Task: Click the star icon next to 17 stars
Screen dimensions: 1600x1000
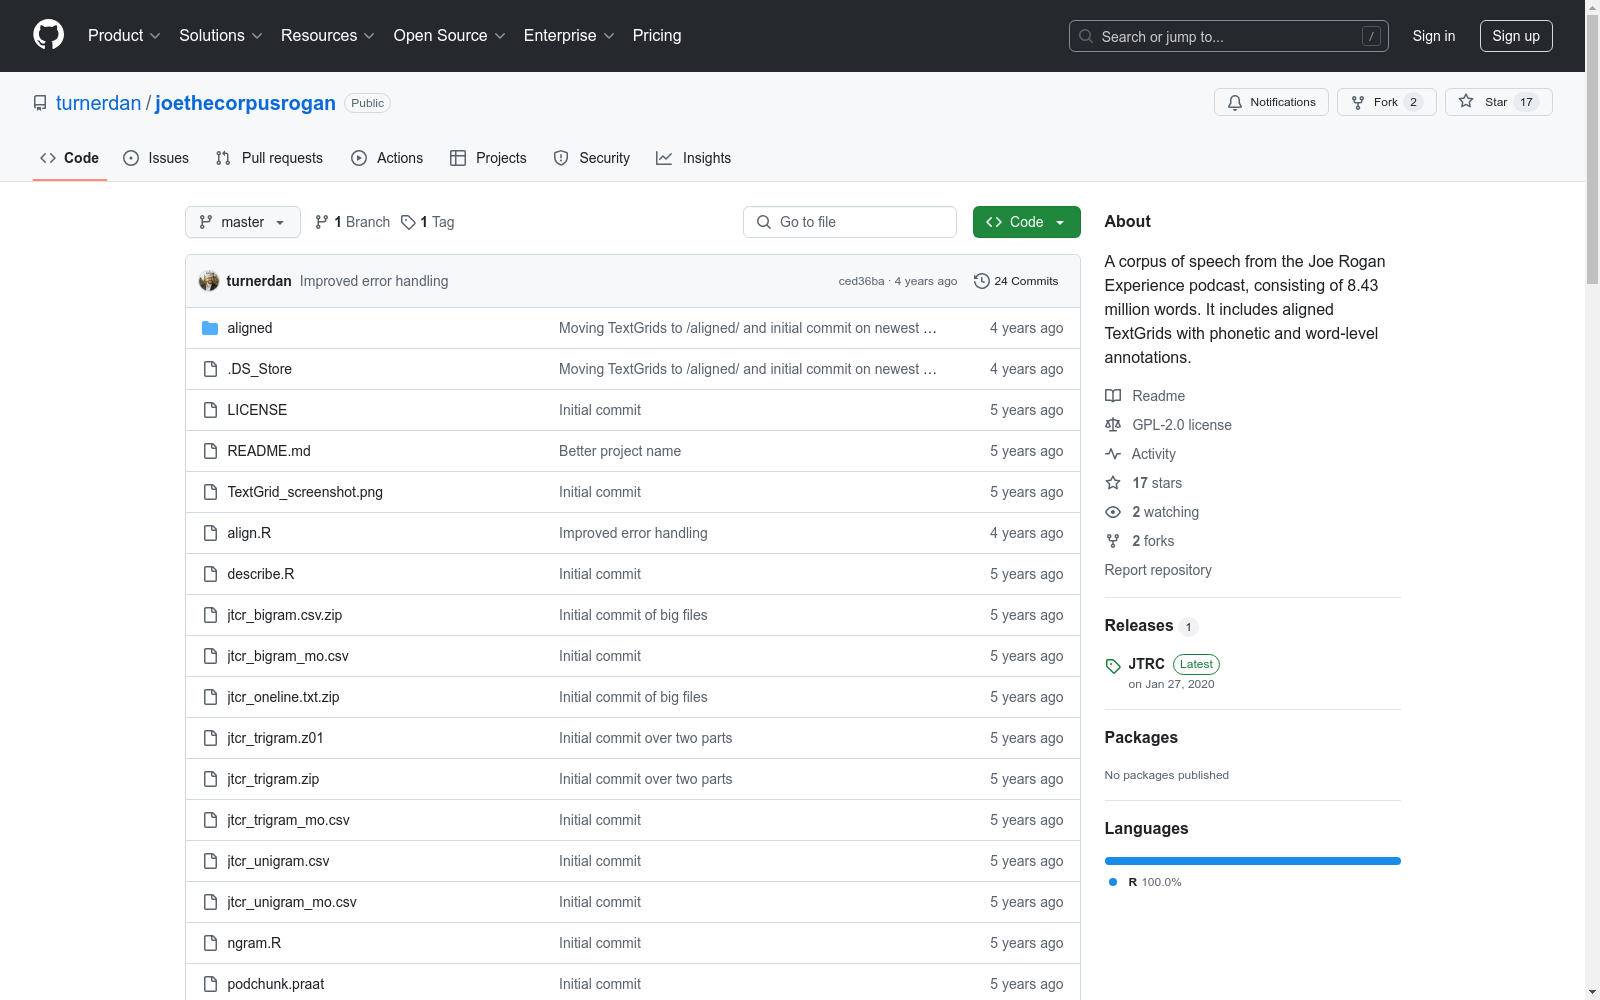Action: [1113, 483]
